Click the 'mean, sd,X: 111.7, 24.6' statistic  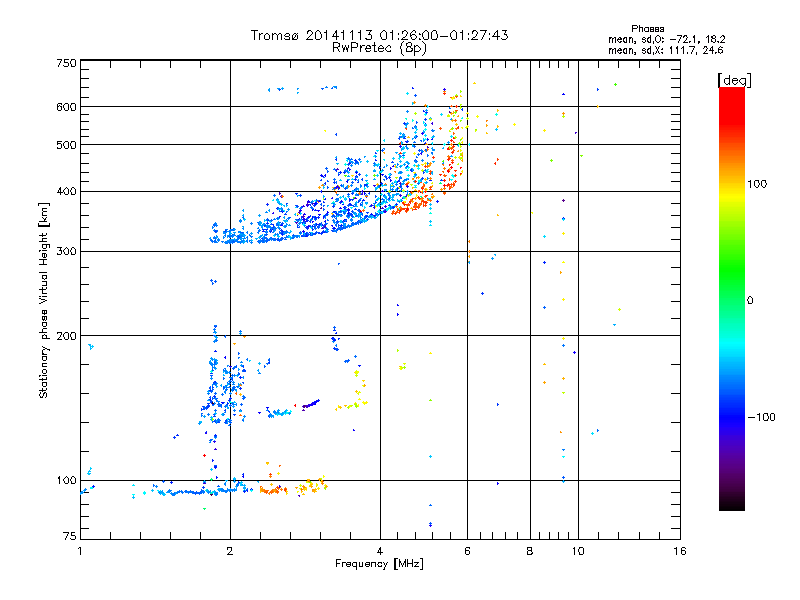pos(665,50)
